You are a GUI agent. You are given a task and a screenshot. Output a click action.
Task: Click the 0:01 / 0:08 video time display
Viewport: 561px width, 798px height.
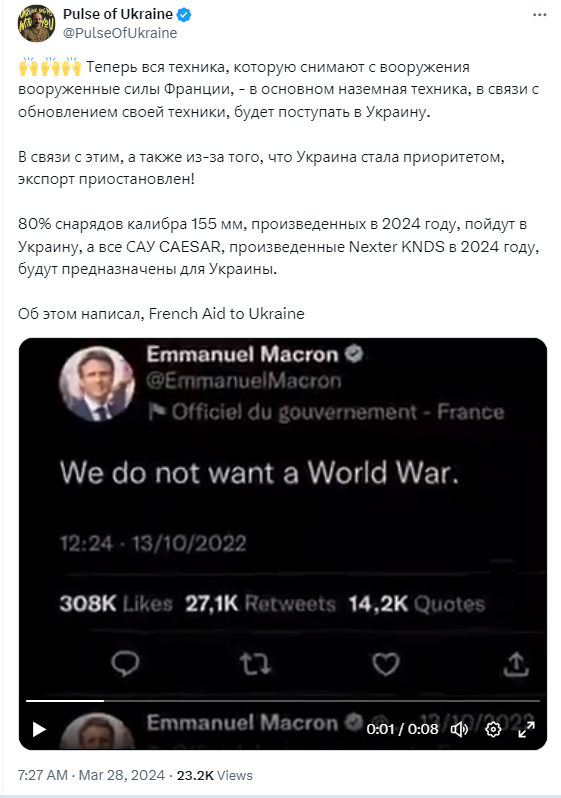(402, 729)
